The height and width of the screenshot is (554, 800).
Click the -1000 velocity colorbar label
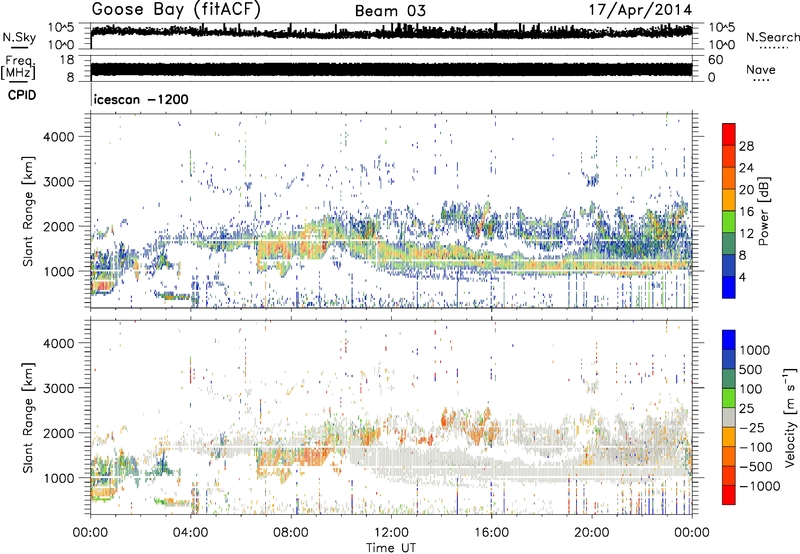click(x=760, y=486)
